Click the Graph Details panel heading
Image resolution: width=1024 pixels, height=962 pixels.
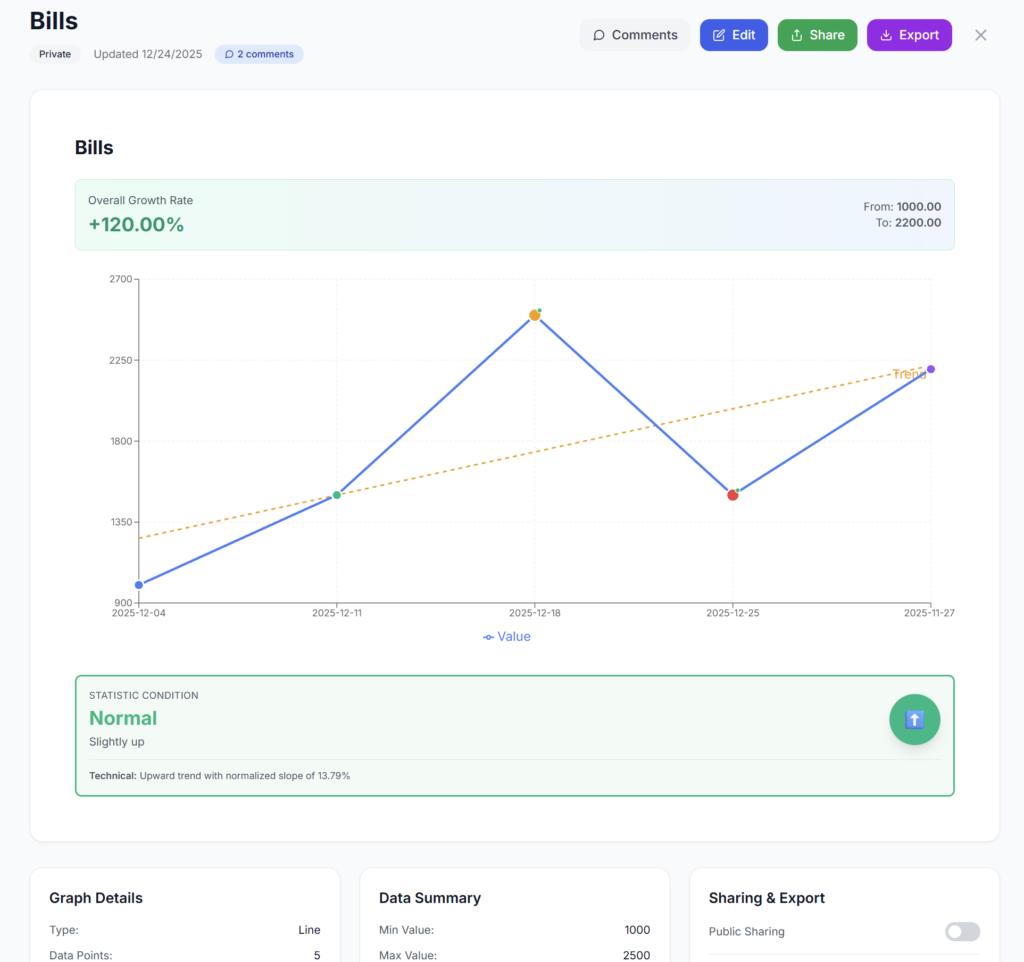click(x=96, y=898)
